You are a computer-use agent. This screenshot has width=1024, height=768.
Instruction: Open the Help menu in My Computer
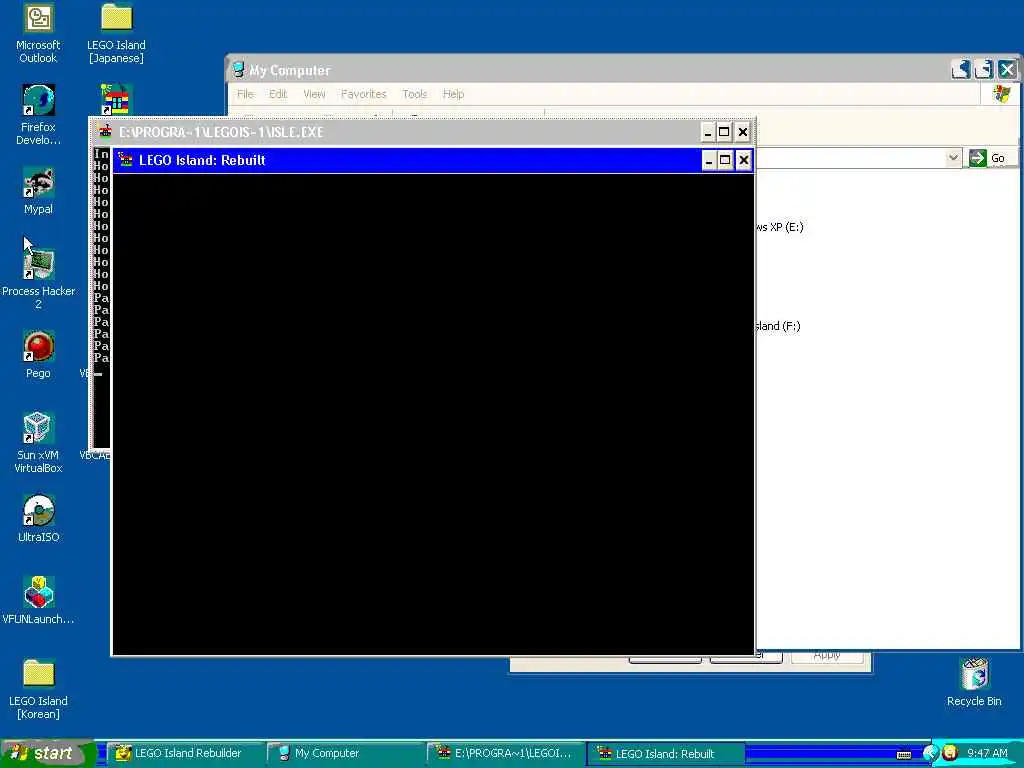(x=453, y=94)
